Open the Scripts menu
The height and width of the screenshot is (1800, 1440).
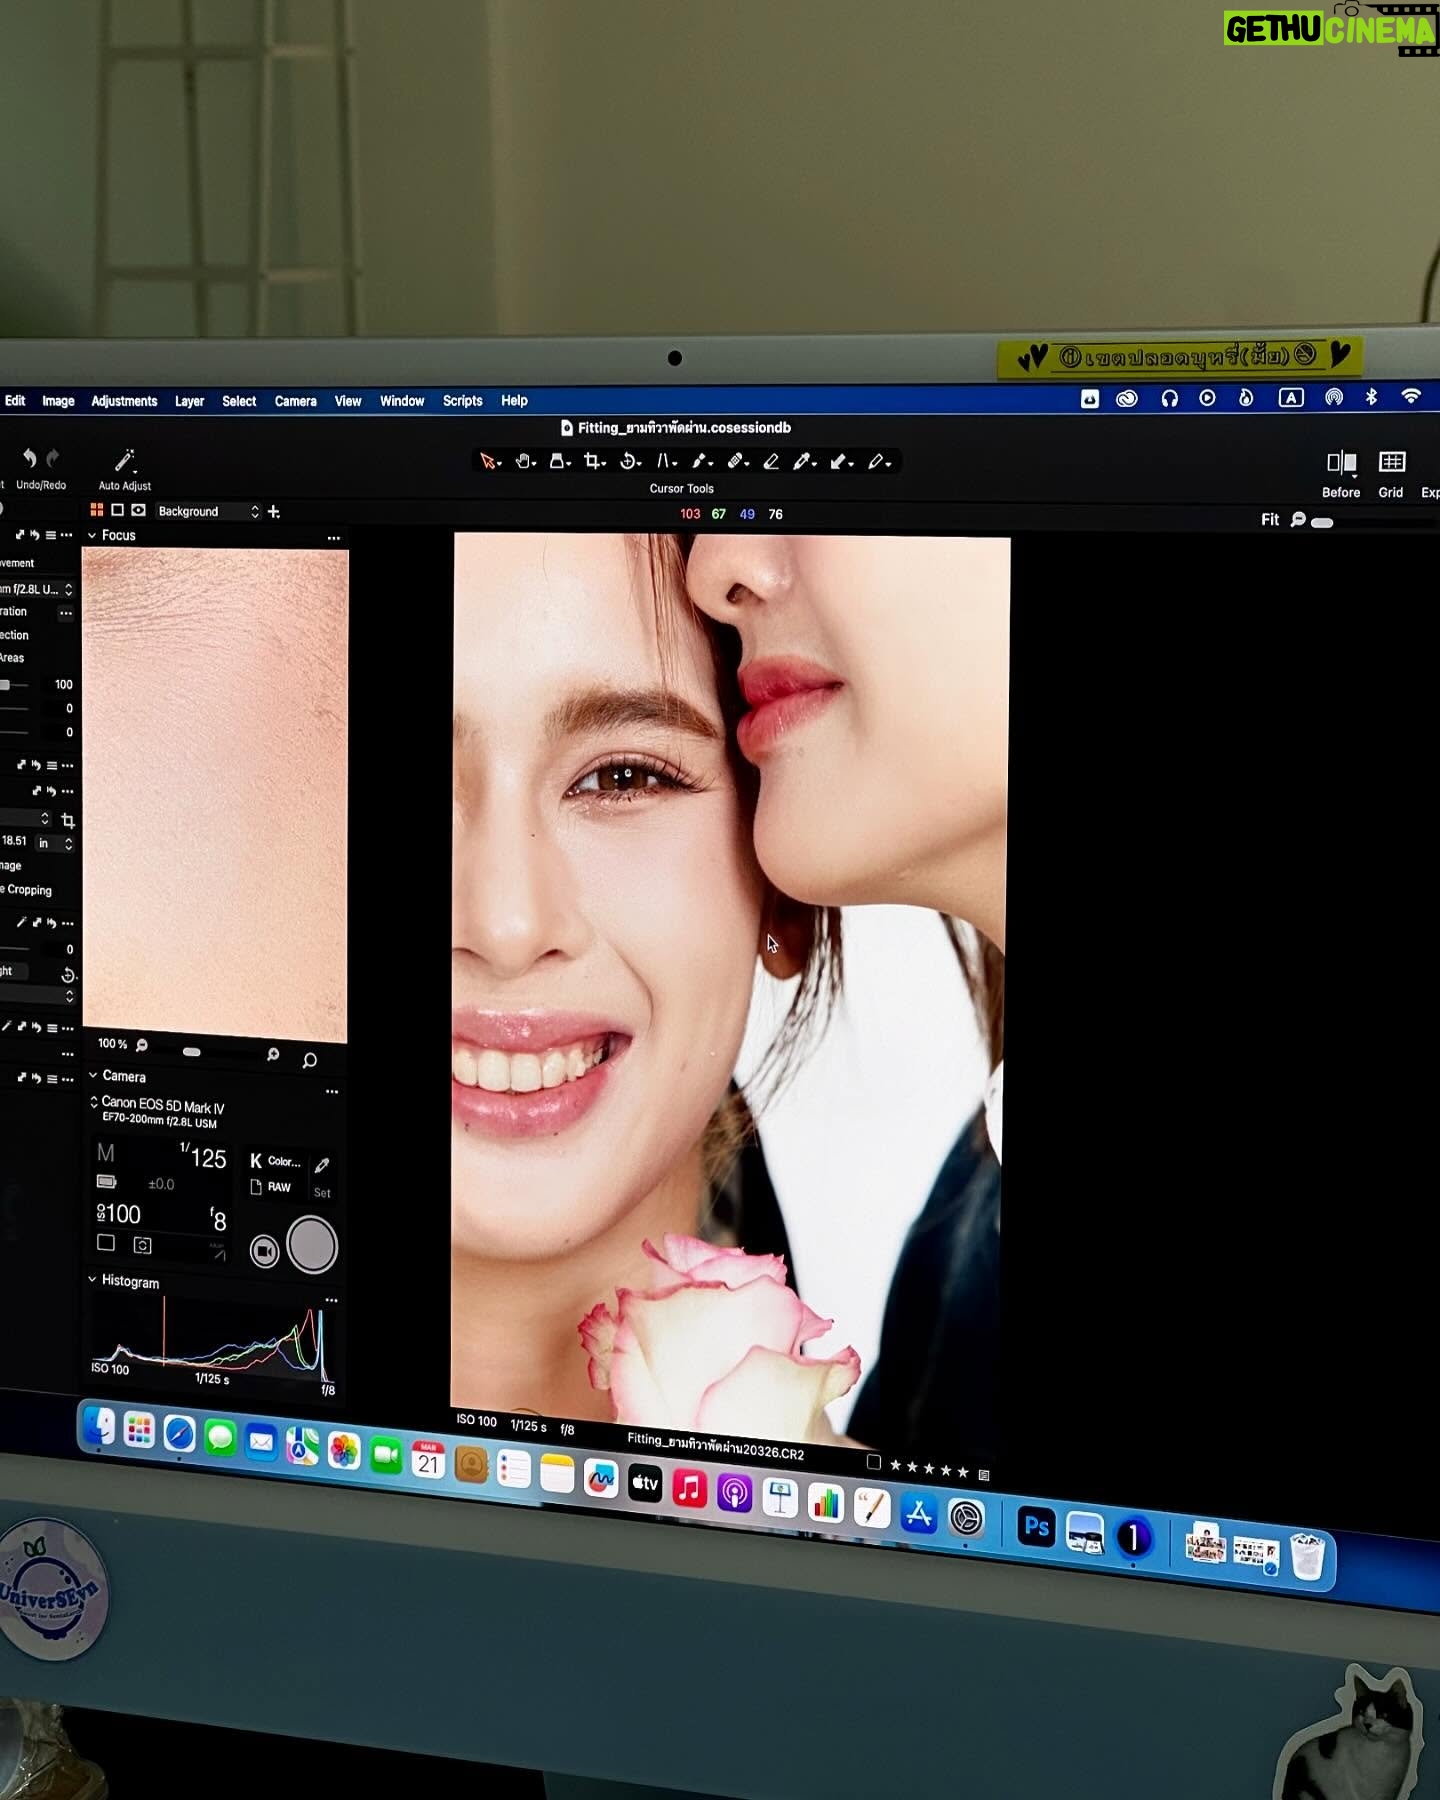pyautogui.click(x=462, y=400)
